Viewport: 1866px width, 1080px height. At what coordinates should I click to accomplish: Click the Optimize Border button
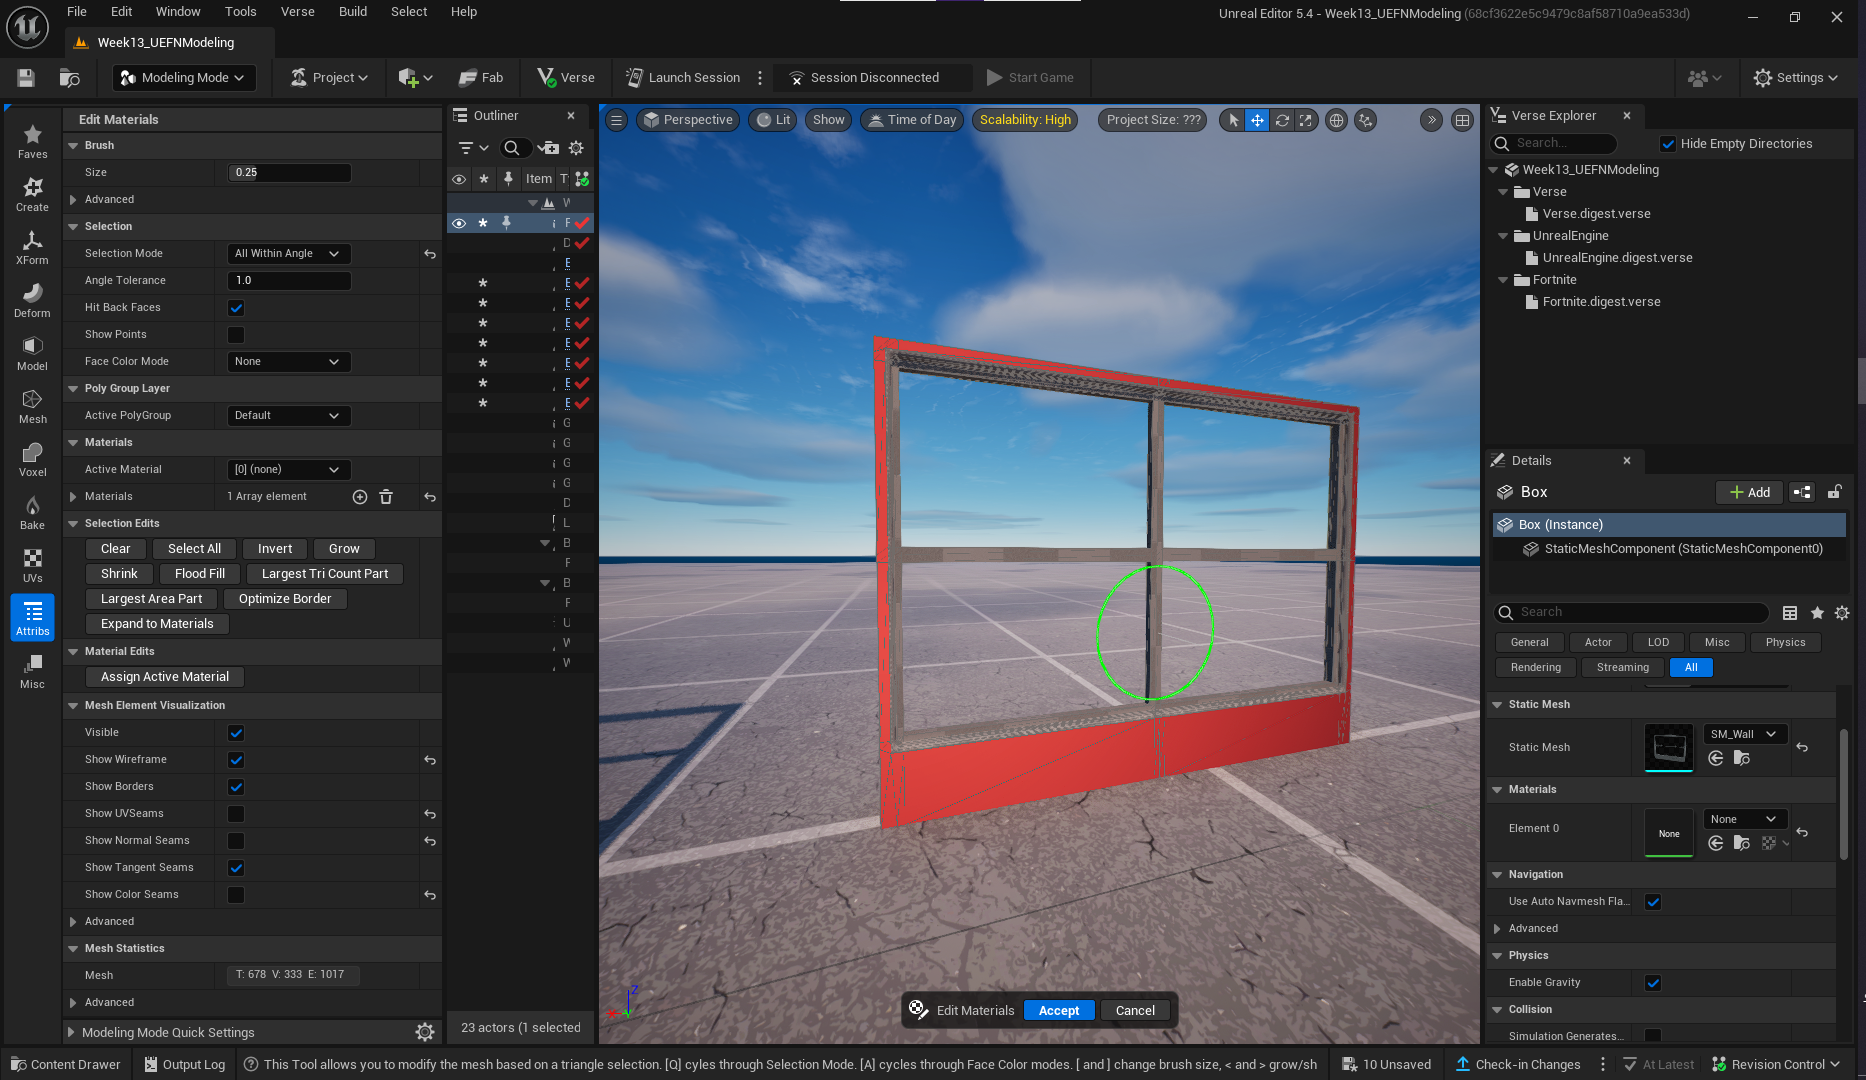pyautogui.click(x=285, y=599)
